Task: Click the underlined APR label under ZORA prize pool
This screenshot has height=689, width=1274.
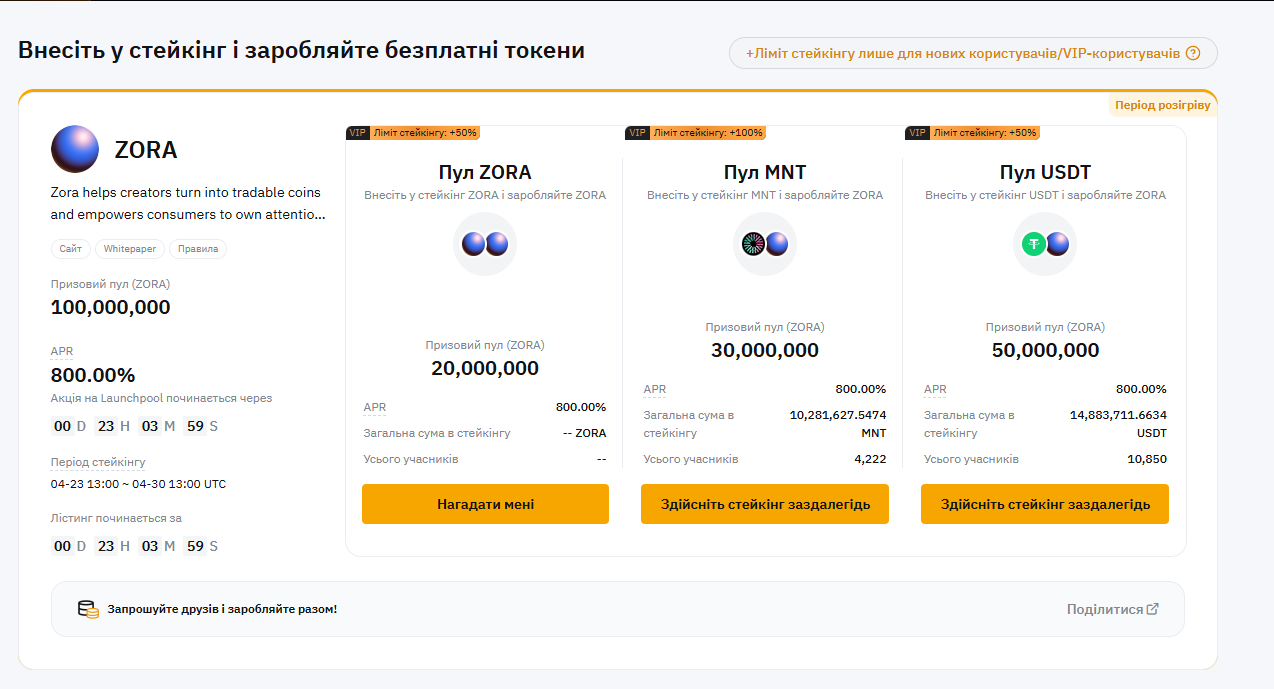Action: pyautogui.click(x=62, y=351)
